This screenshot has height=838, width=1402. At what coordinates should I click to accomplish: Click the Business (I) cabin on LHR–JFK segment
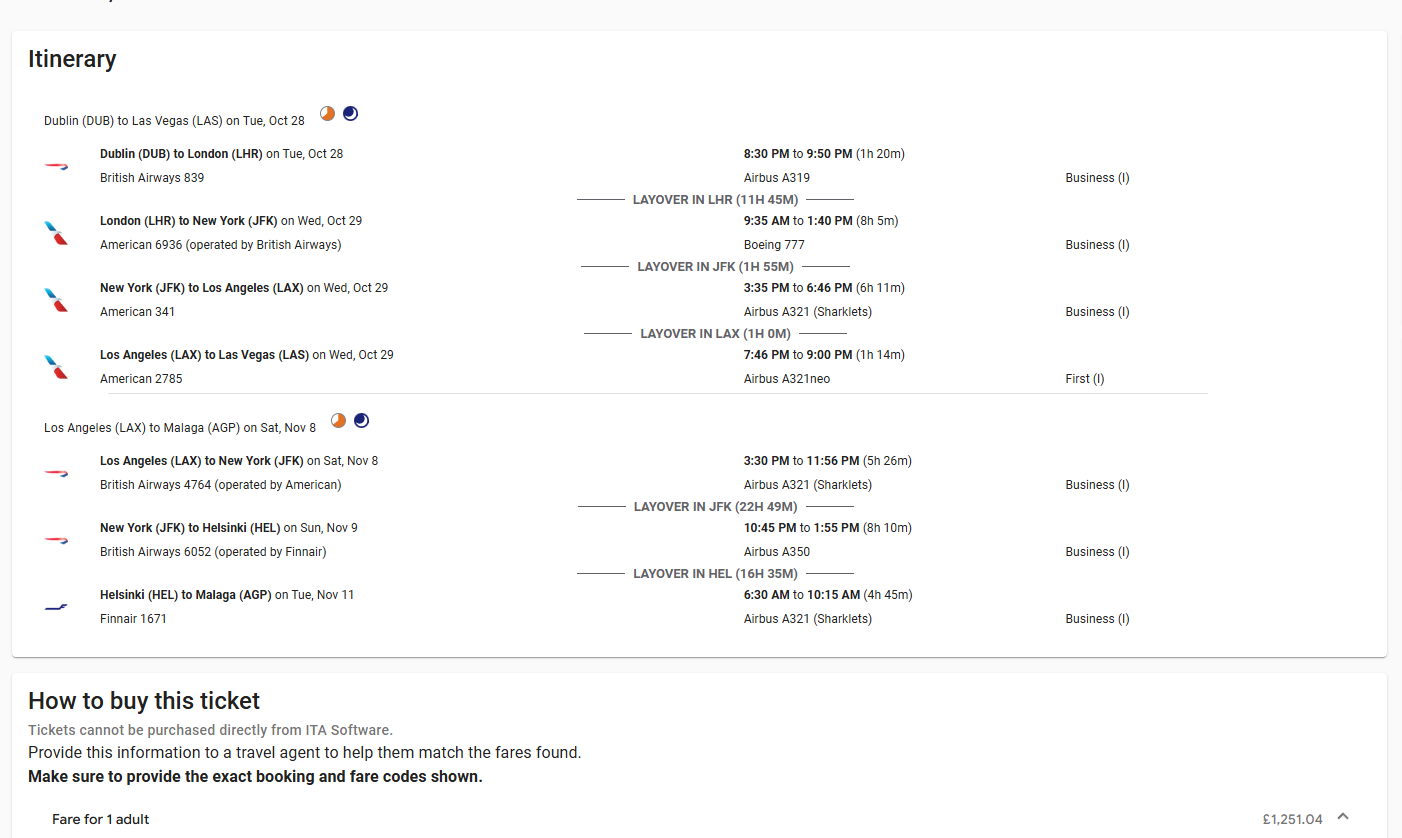point(1097,244)
